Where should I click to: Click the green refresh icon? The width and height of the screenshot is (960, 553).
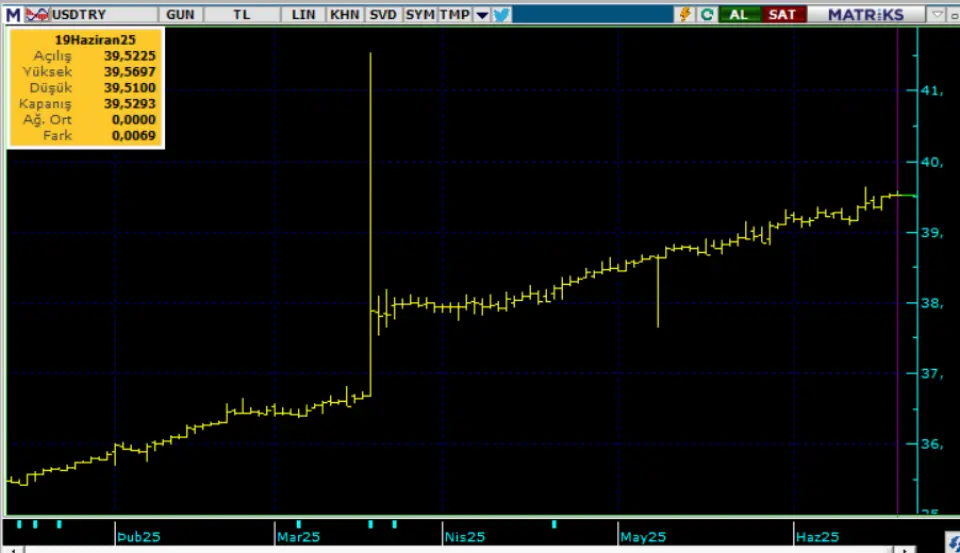(707, 14)
